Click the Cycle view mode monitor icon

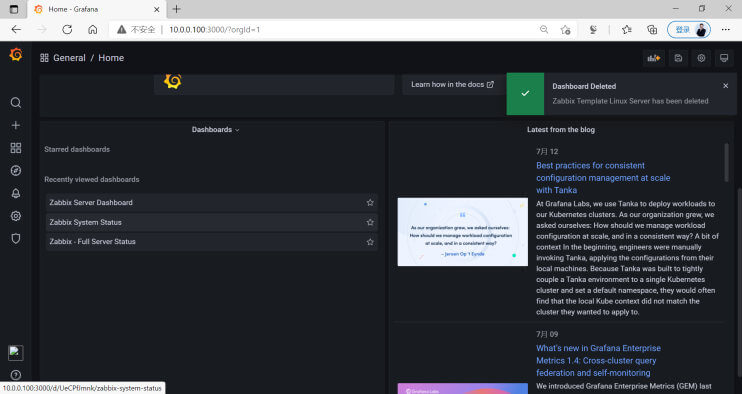724,58
